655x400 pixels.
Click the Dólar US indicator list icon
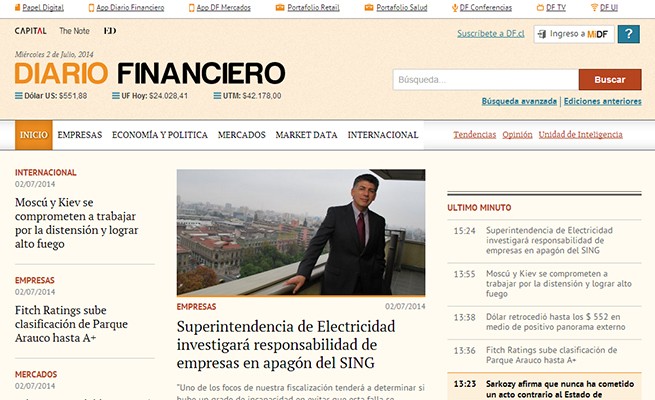[x=19, y=96]
